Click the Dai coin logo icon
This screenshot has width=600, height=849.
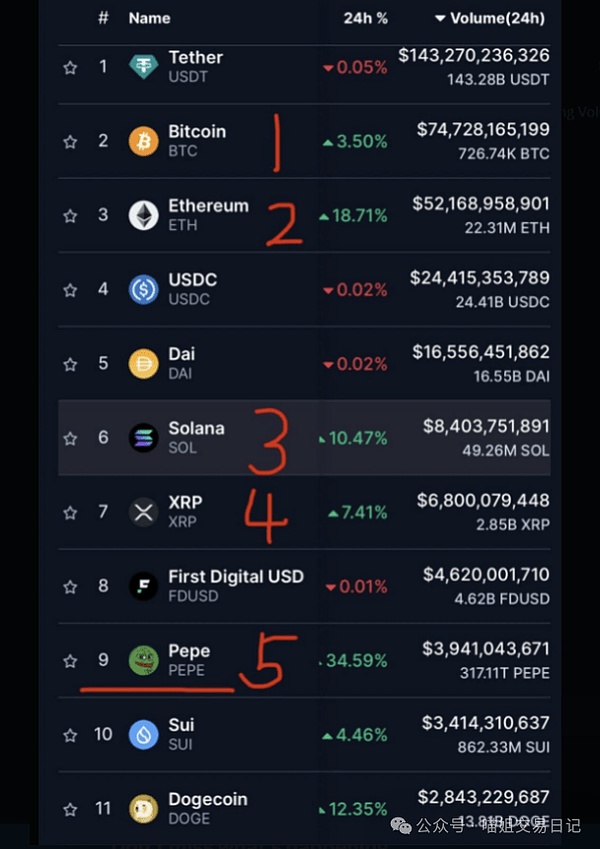click(x=144, y=364)
